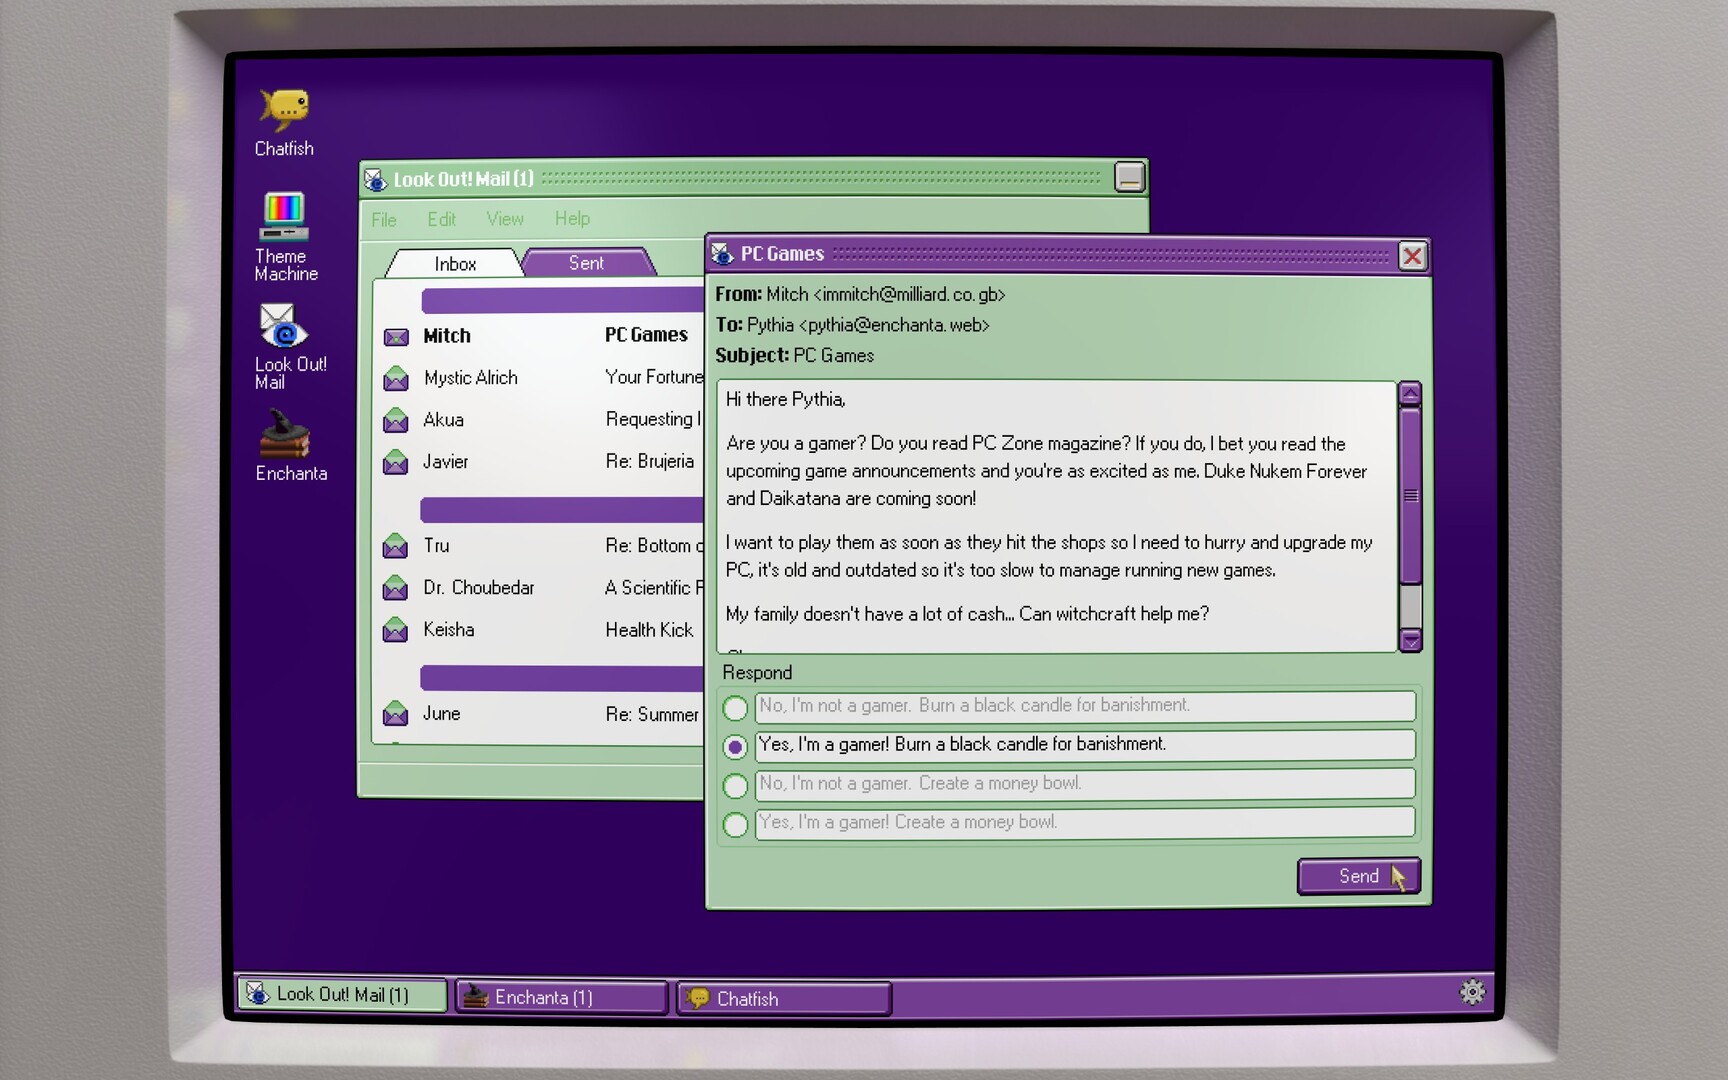Viewport: 1728px width, 1080px height.
Task: Click the envelope icon beside Javier
Action: tap(396, 462)
